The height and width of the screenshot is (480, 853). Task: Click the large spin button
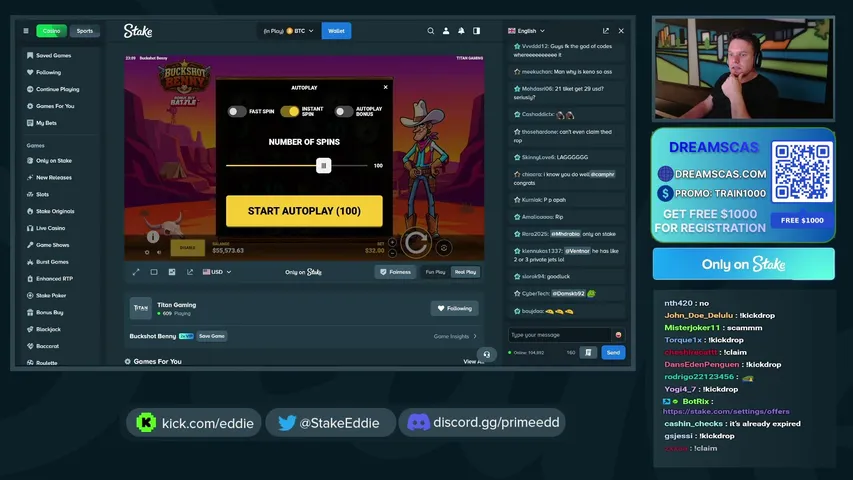(416, 243)
